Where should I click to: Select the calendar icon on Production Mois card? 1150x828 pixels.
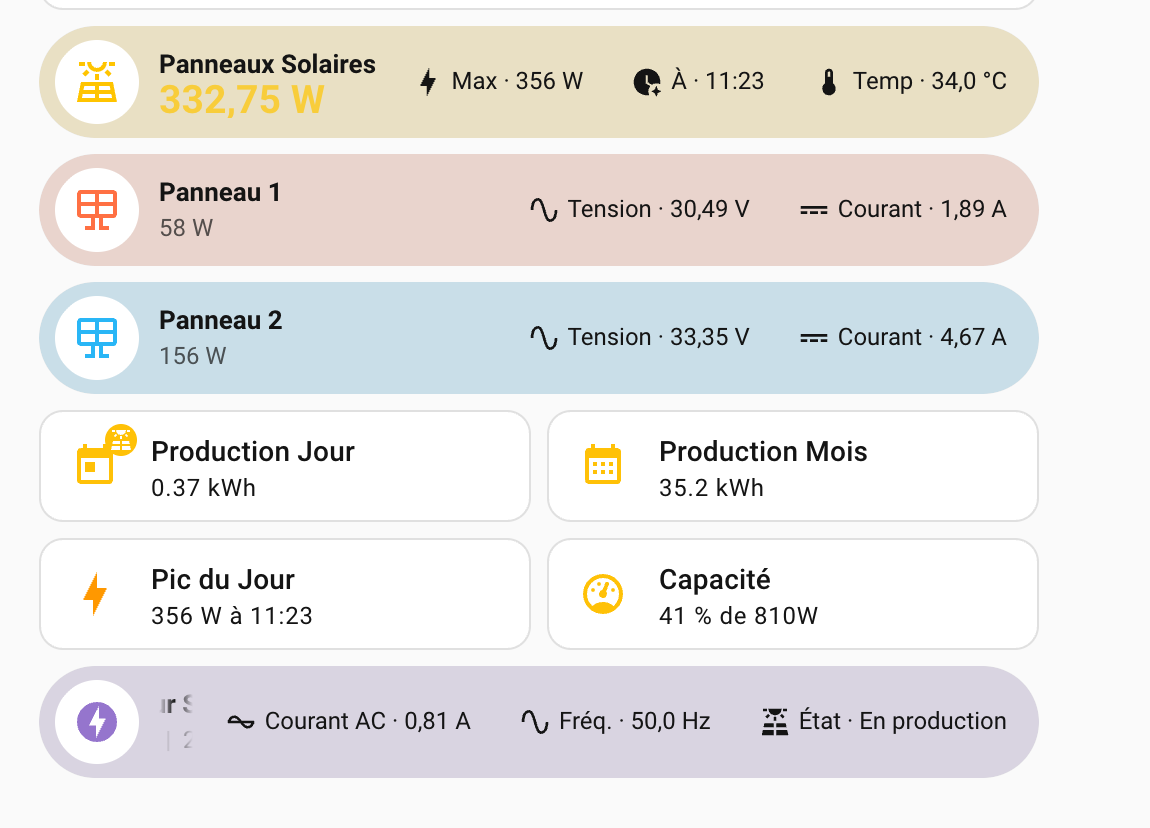(603, 465)
